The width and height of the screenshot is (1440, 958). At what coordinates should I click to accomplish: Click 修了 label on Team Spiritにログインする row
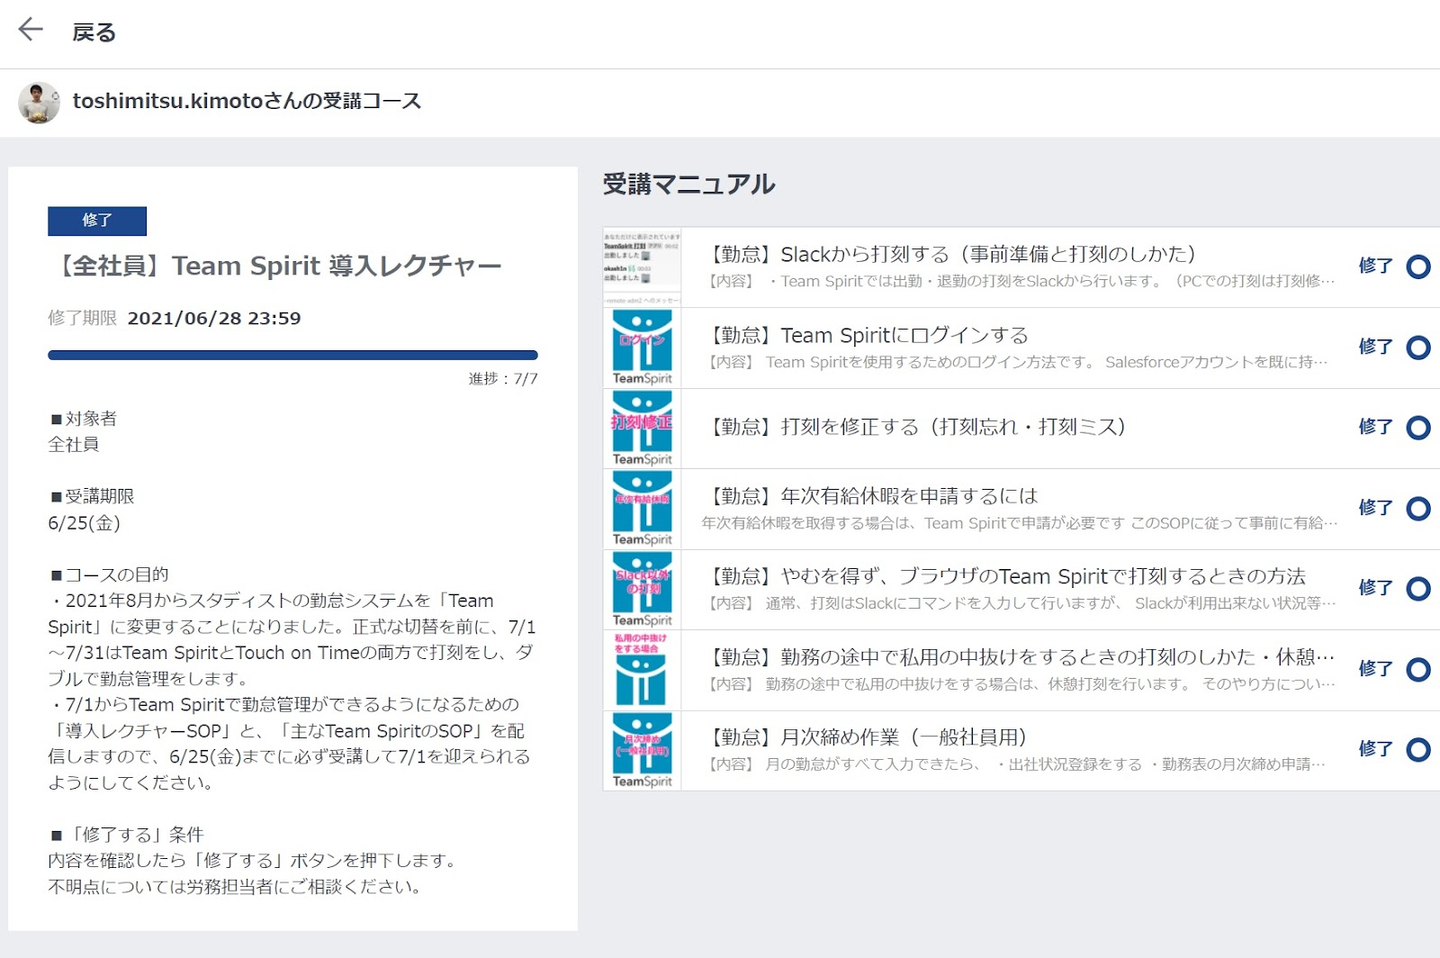pyautogui.click(x=1375, y=346)
